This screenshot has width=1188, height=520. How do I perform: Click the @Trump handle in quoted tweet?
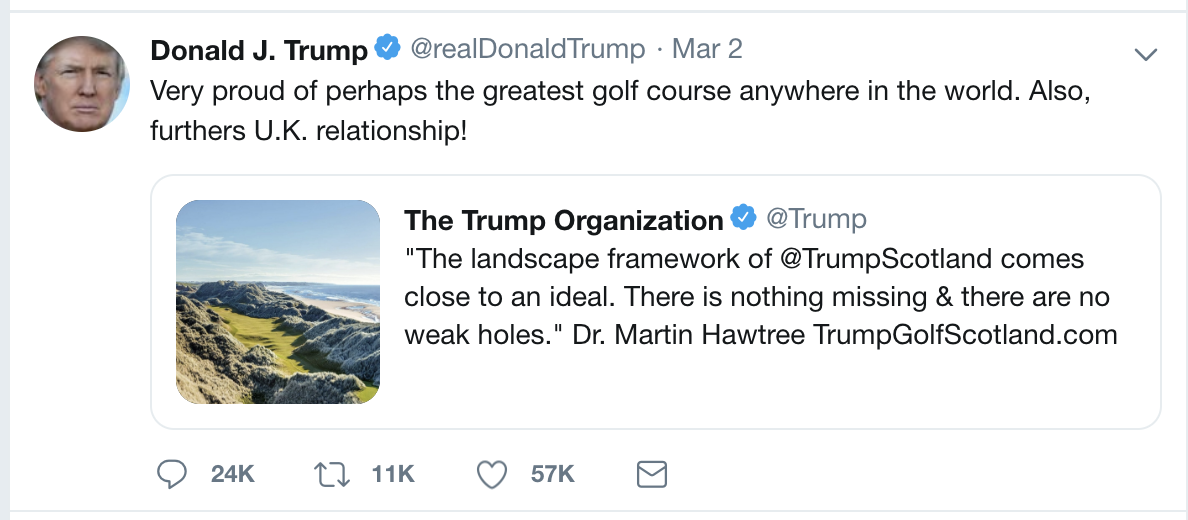[x=816, y=219]
